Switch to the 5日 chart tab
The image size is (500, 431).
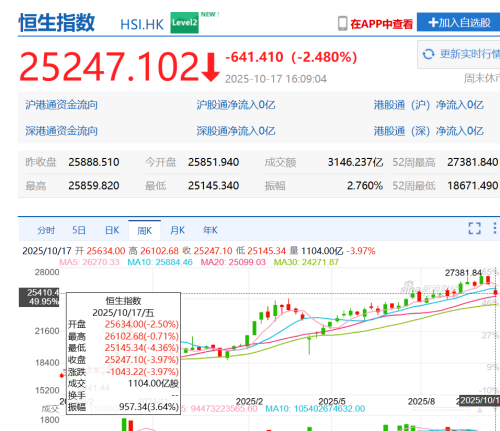79,230
